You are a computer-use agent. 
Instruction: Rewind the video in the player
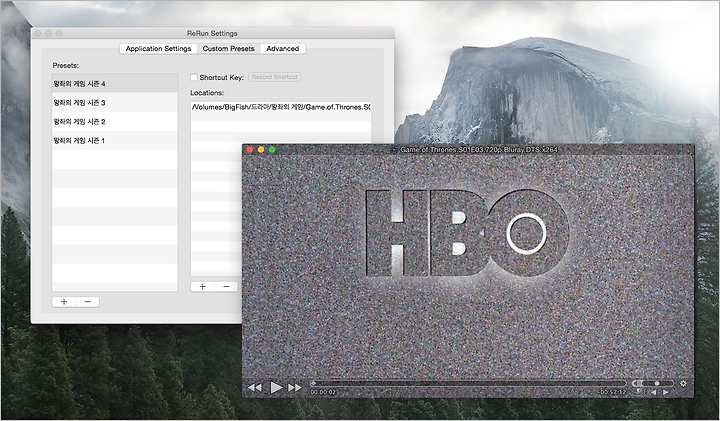pos(255,388)
